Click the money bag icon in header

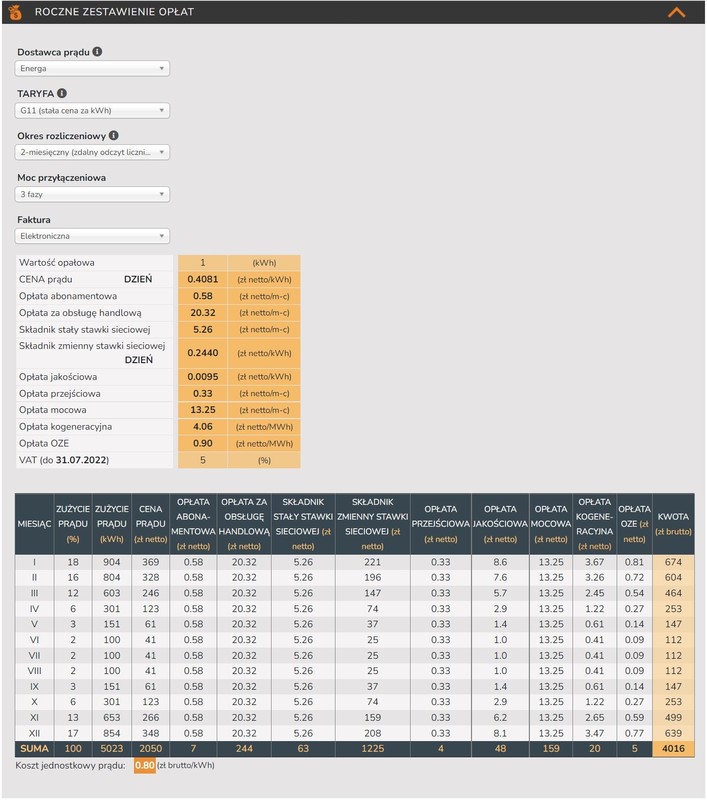coord(15,12)
